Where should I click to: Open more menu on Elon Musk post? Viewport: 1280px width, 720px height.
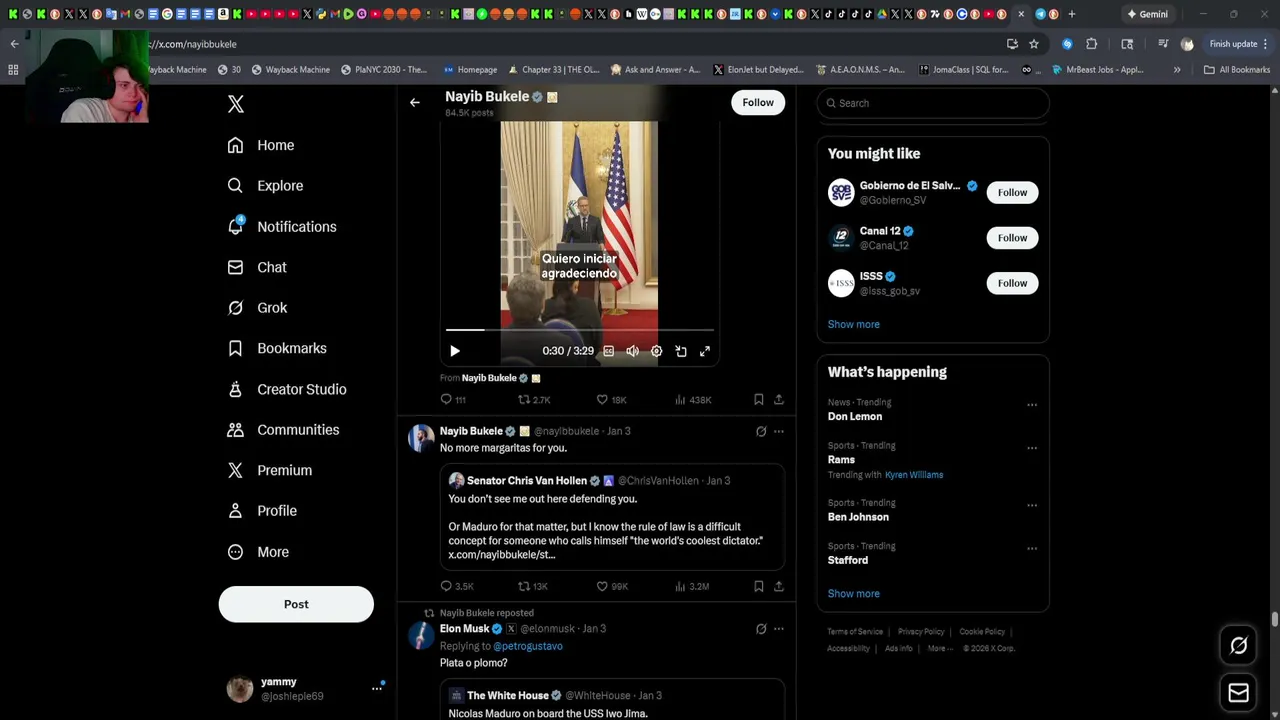779,629
